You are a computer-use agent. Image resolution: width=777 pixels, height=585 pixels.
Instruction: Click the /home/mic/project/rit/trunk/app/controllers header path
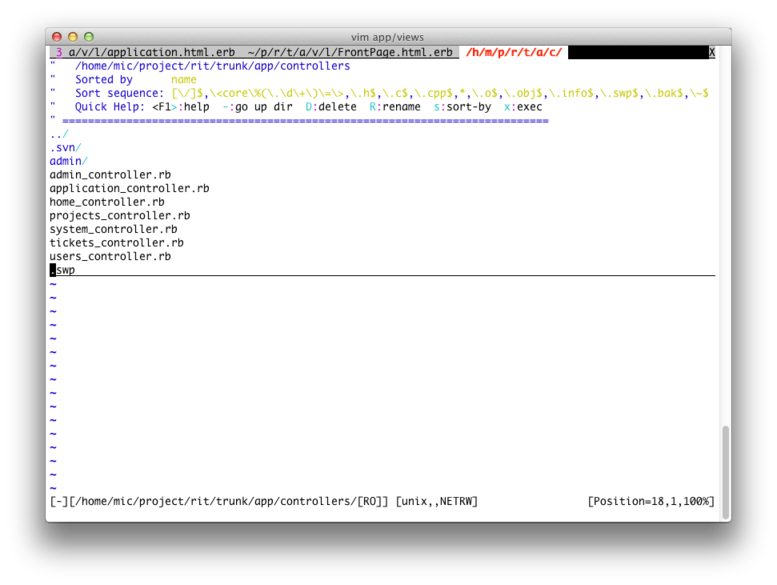click(x=213, y=66)
